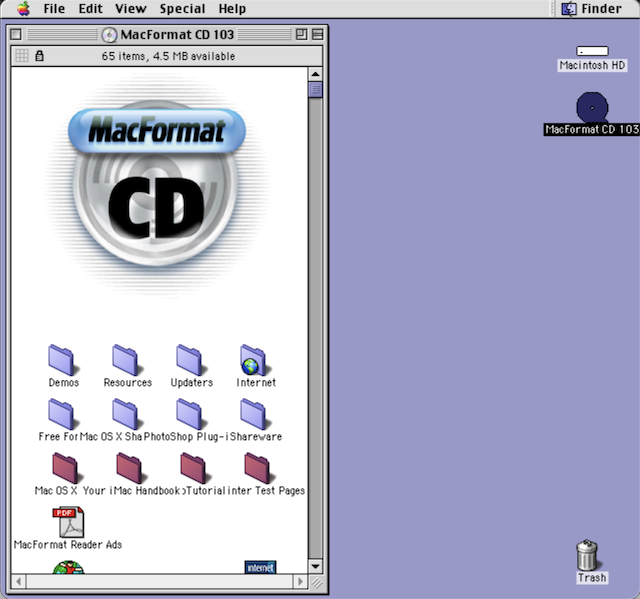Image resolution: width=640 pixels, height=599 pixels.
Task: Select the partially visible globe icon at bottom
Action: pos(69,567)
